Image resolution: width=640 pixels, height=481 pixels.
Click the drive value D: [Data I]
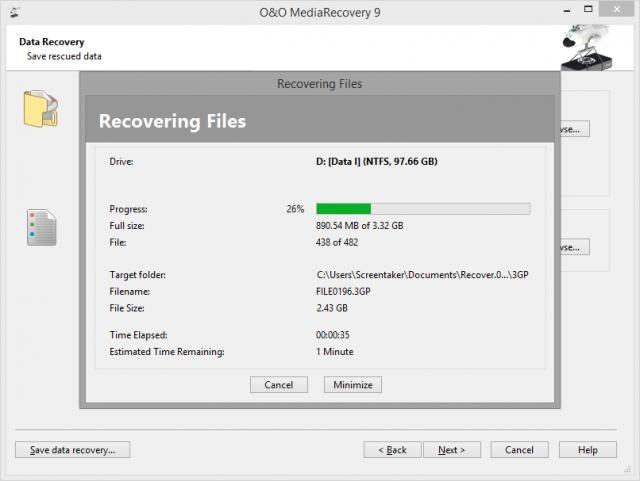(376, 162)
